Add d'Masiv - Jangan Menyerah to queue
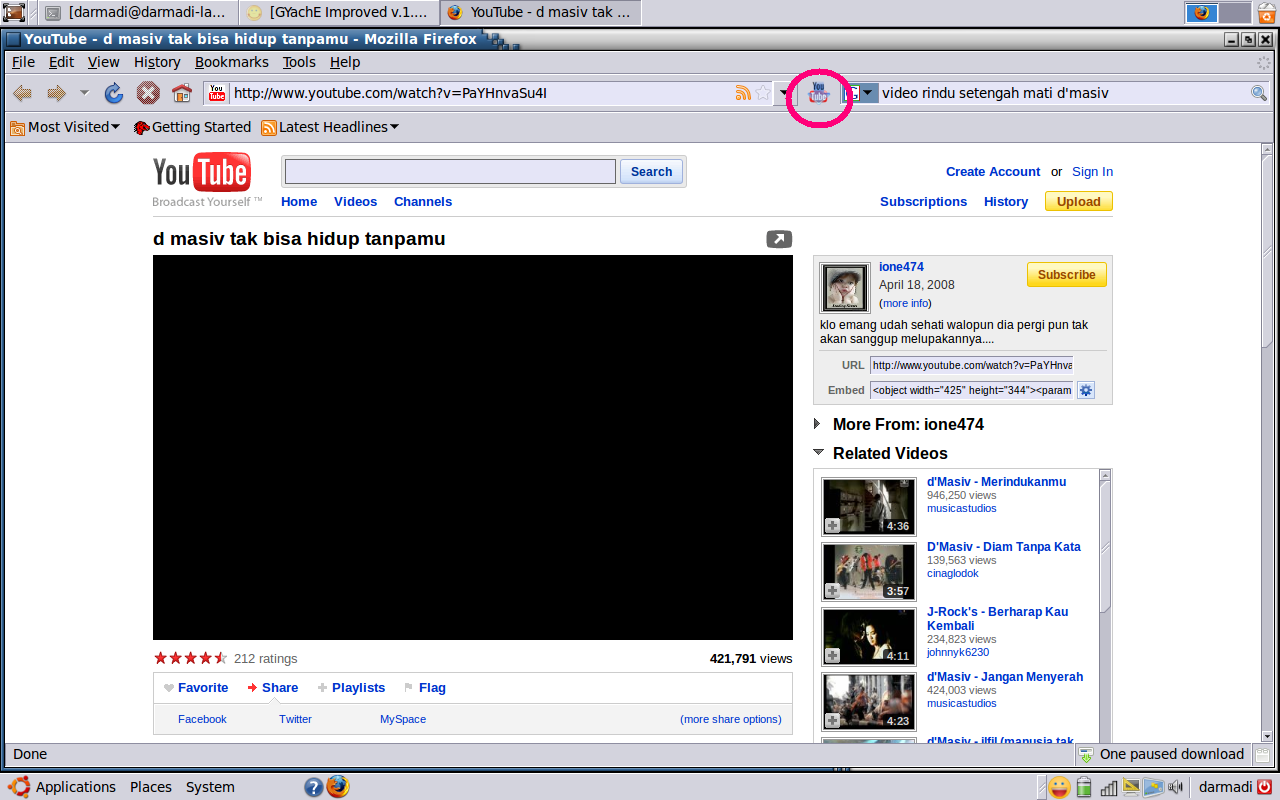Viewport: 1280px width, 800px height. click(x=832, y=720)
